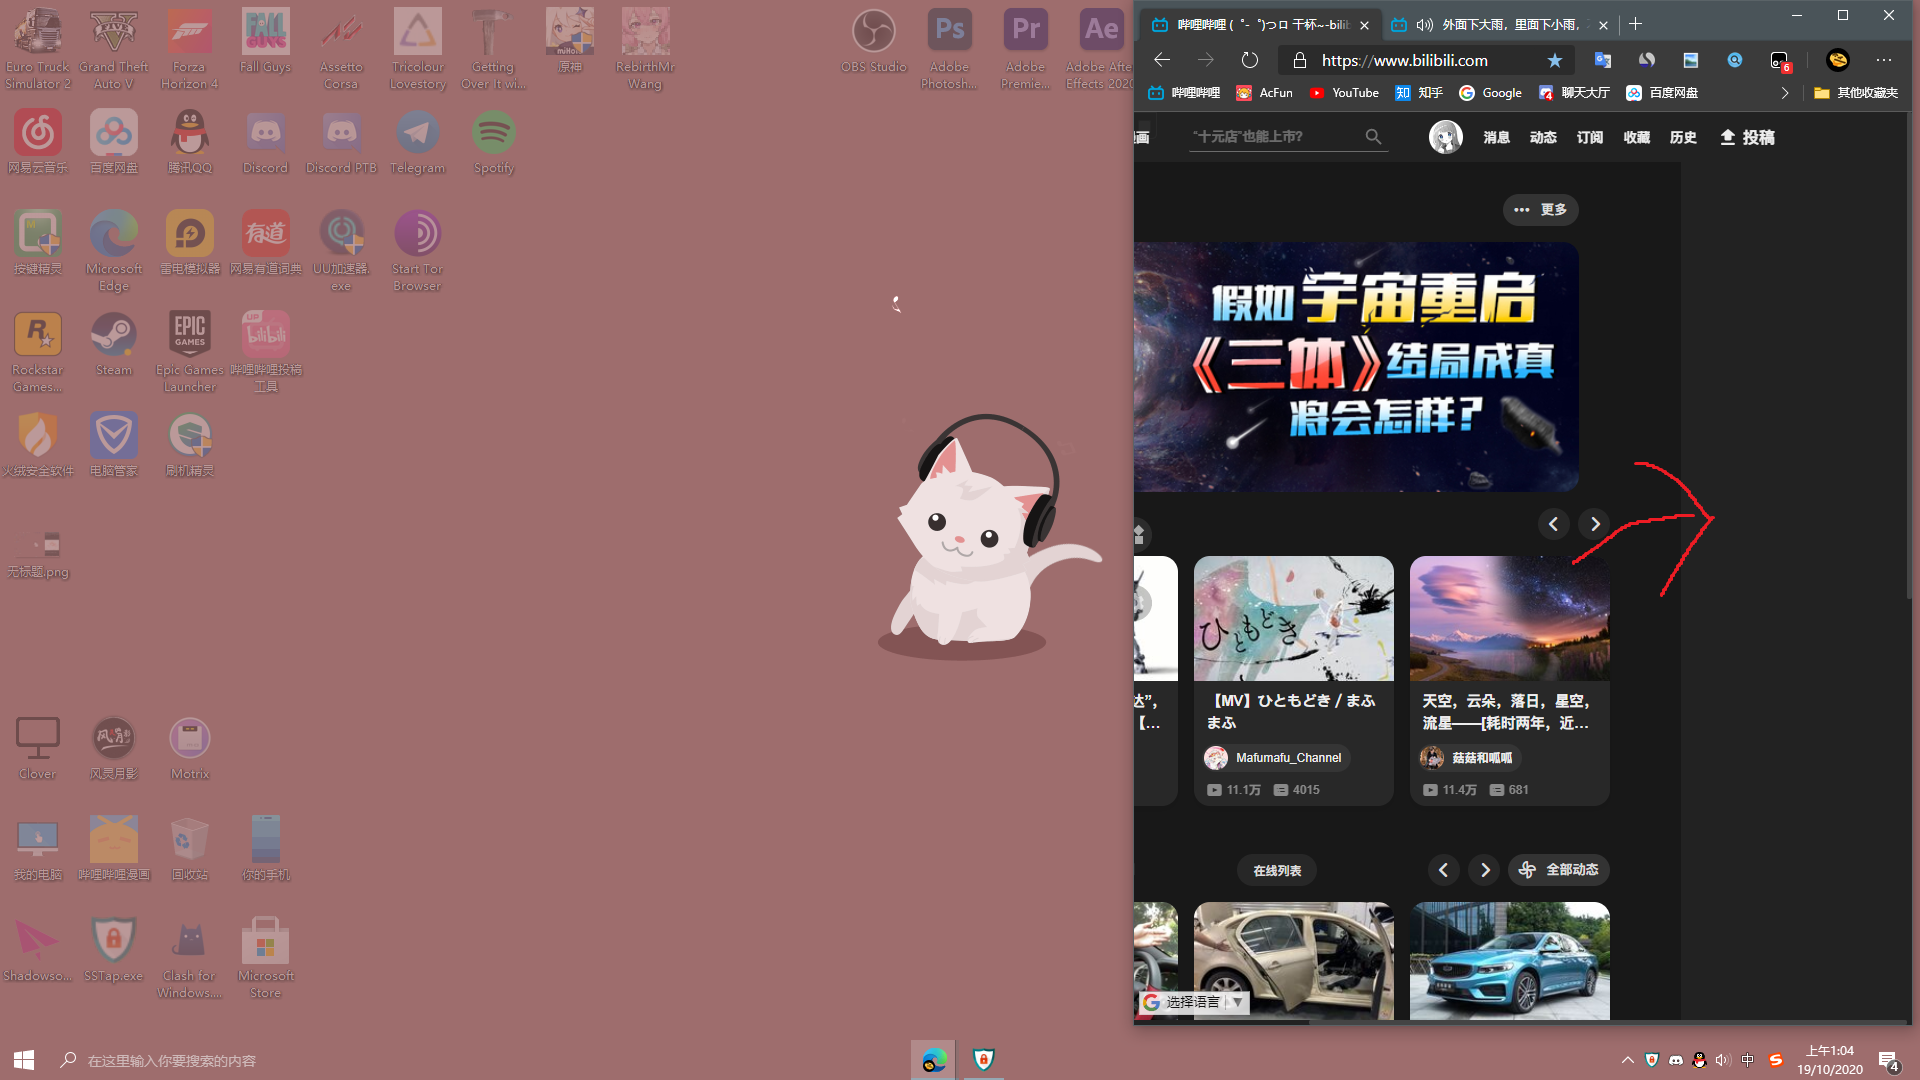Viewport: 1920px width, 1080px height.
Task: Expand the overflow bookmarks chevron
Action: 1785,93
